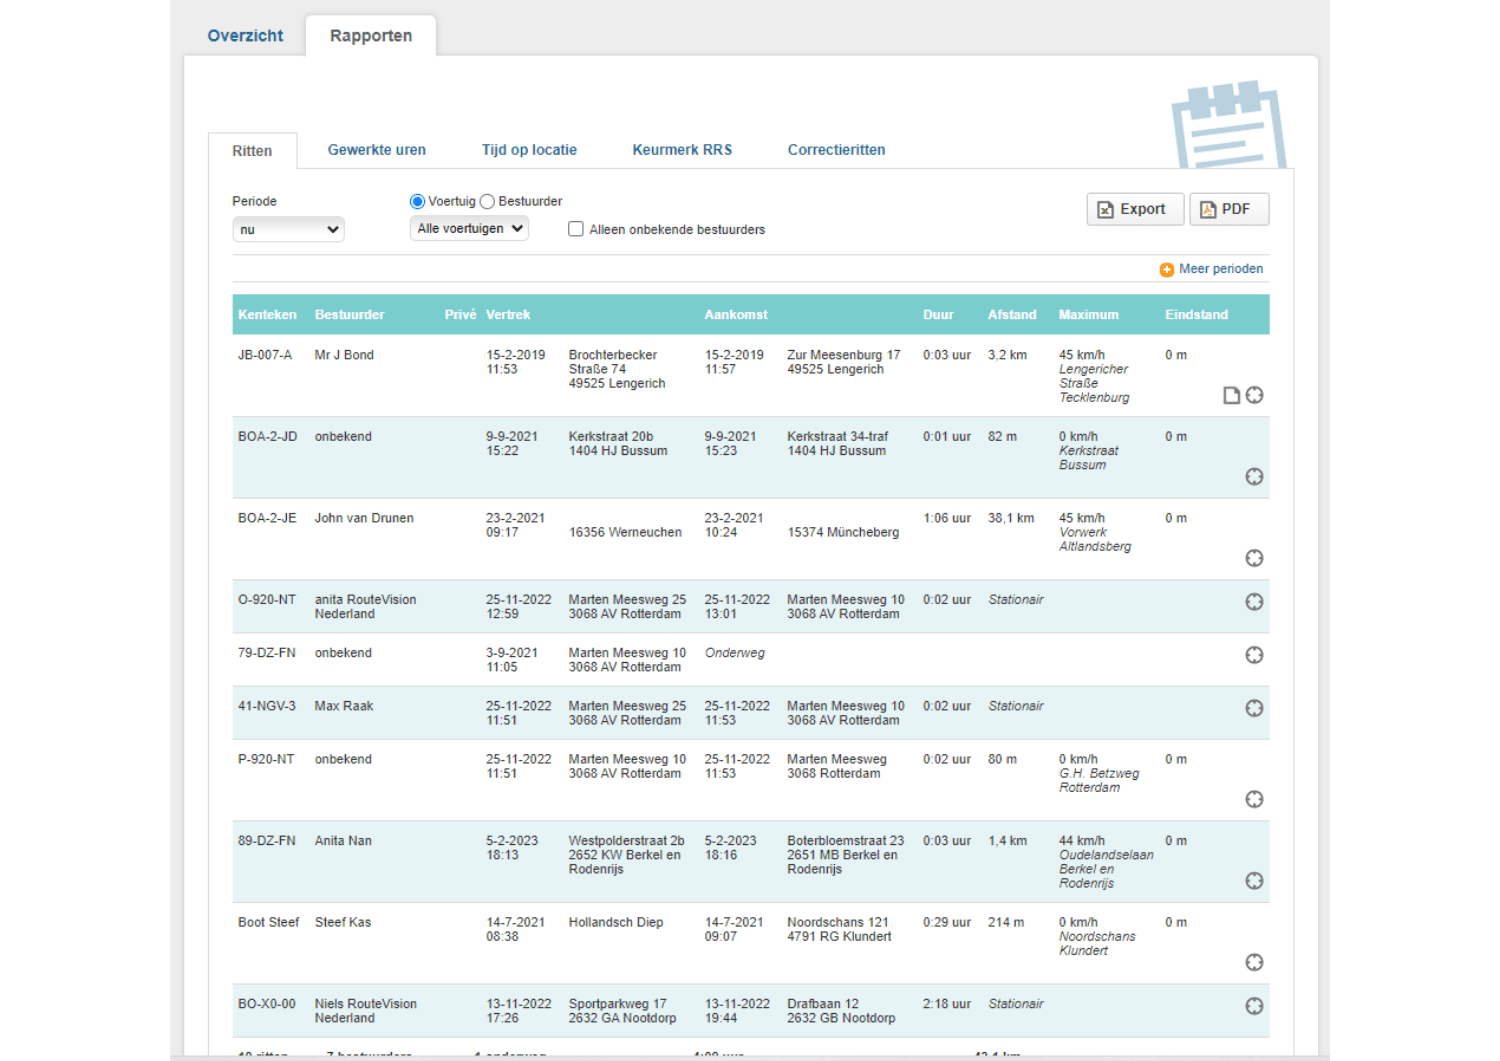
Task: Open the Periode dropdown set to nu
Action: point(288,230)
